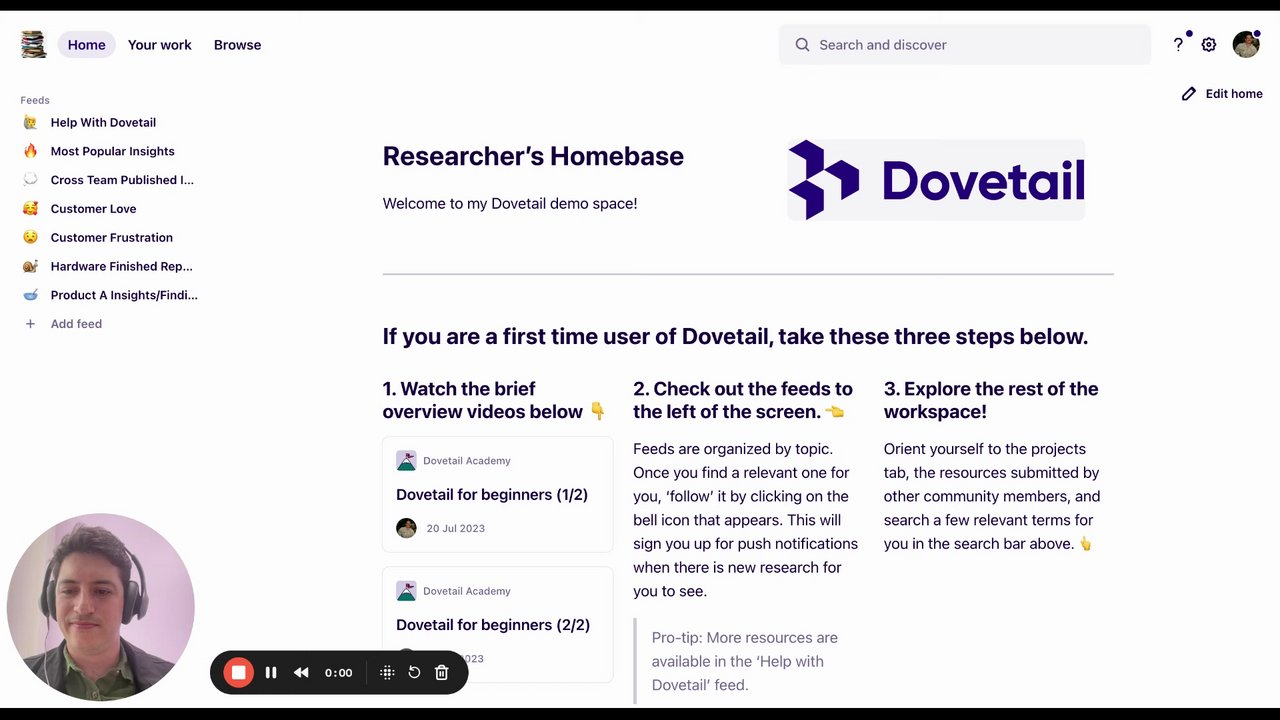Click the pencil icon beside Edit home
The height and width of the screenshot is (720, 1280).
[x=1189, y=94]
